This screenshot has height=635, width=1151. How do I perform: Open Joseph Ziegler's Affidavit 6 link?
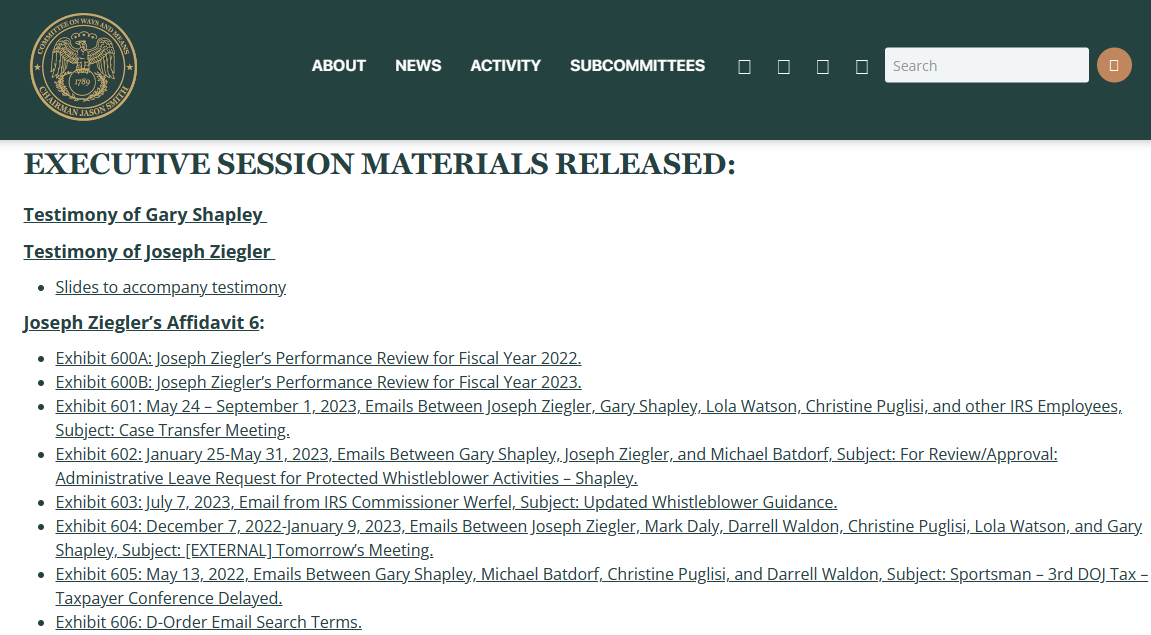(142, 322)
